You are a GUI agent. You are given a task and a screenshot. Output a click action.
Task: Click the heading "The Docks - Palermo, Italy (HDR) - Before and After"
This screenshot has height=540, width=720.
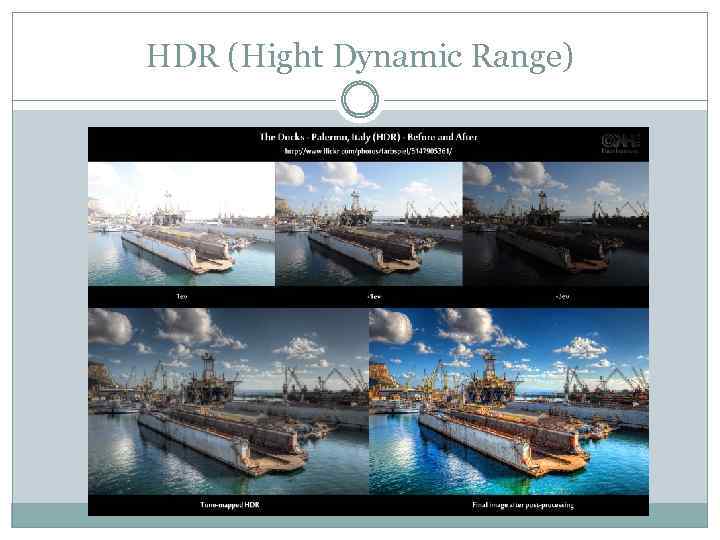369,137
